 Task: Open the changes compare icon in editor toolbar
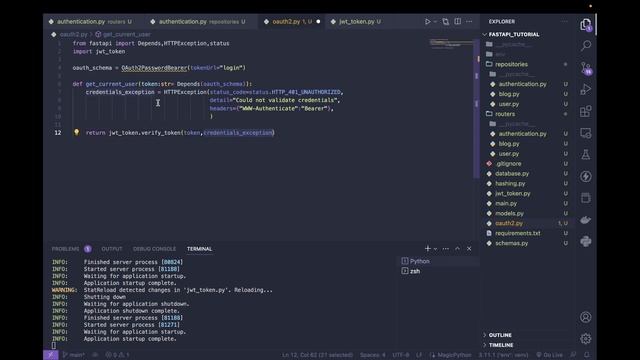click(x=446, y=22)
